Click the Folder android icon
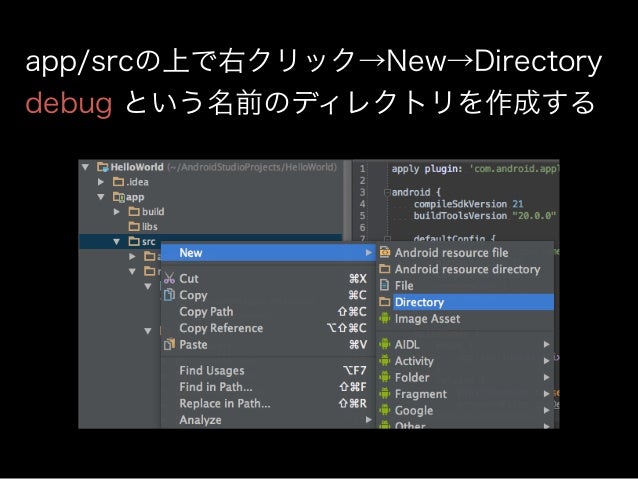Screen dimensions: 638x479 pyautogui.click(x=385, y=377)
